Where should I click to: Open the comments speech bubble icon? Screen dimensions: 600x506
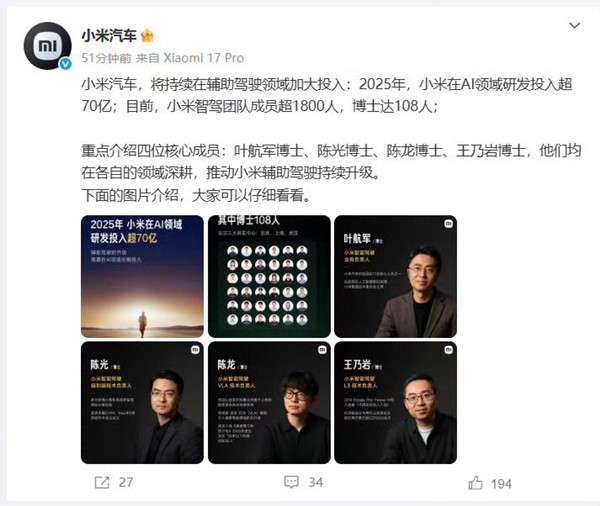click(291, 482)
